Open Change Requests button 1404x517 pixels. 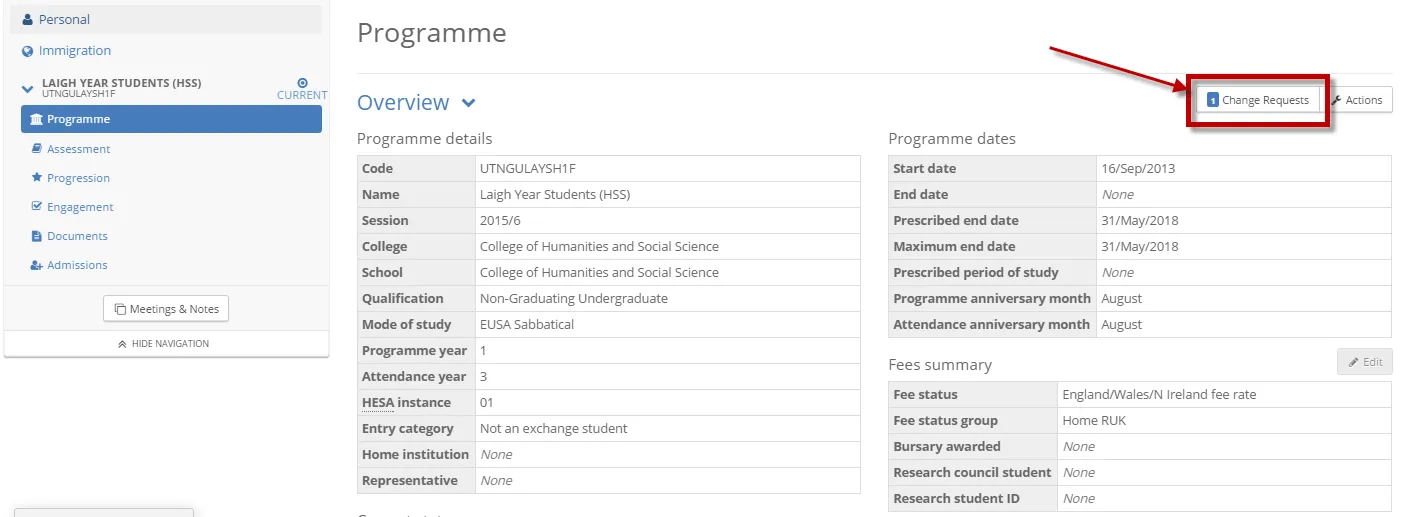point(1258,100)
